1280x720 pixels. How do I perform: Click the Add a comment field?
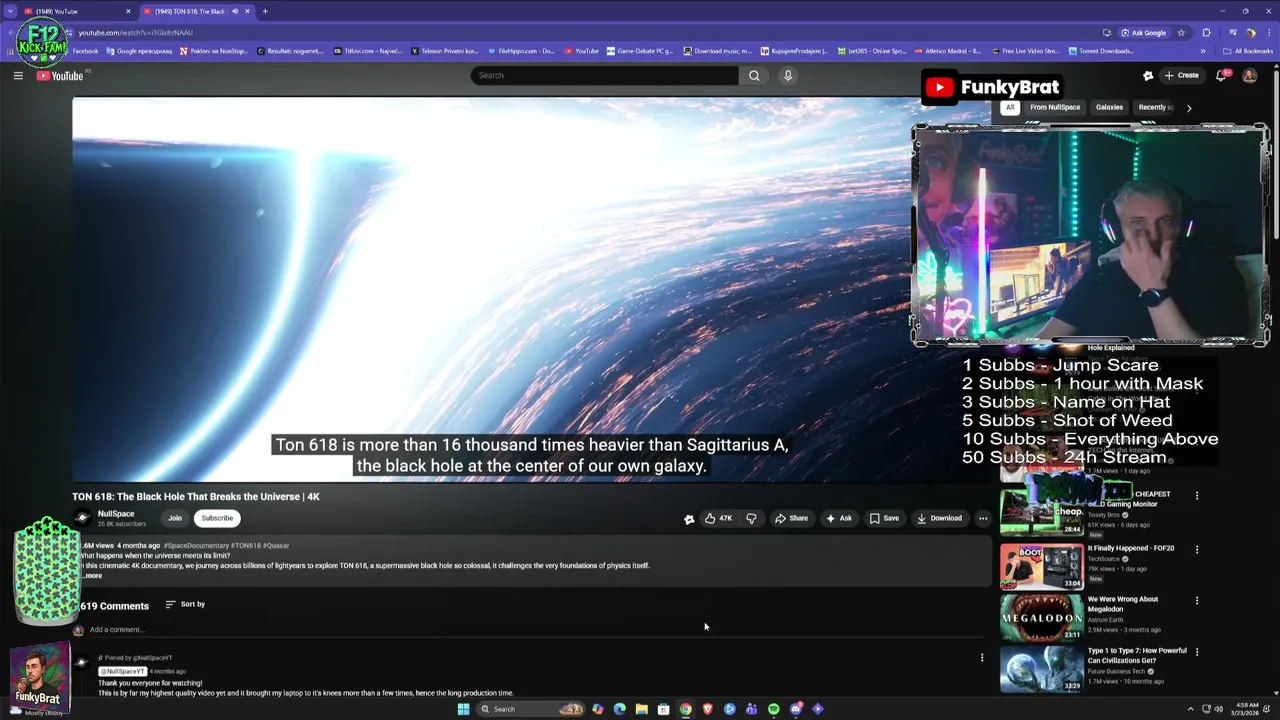[535, 630]
